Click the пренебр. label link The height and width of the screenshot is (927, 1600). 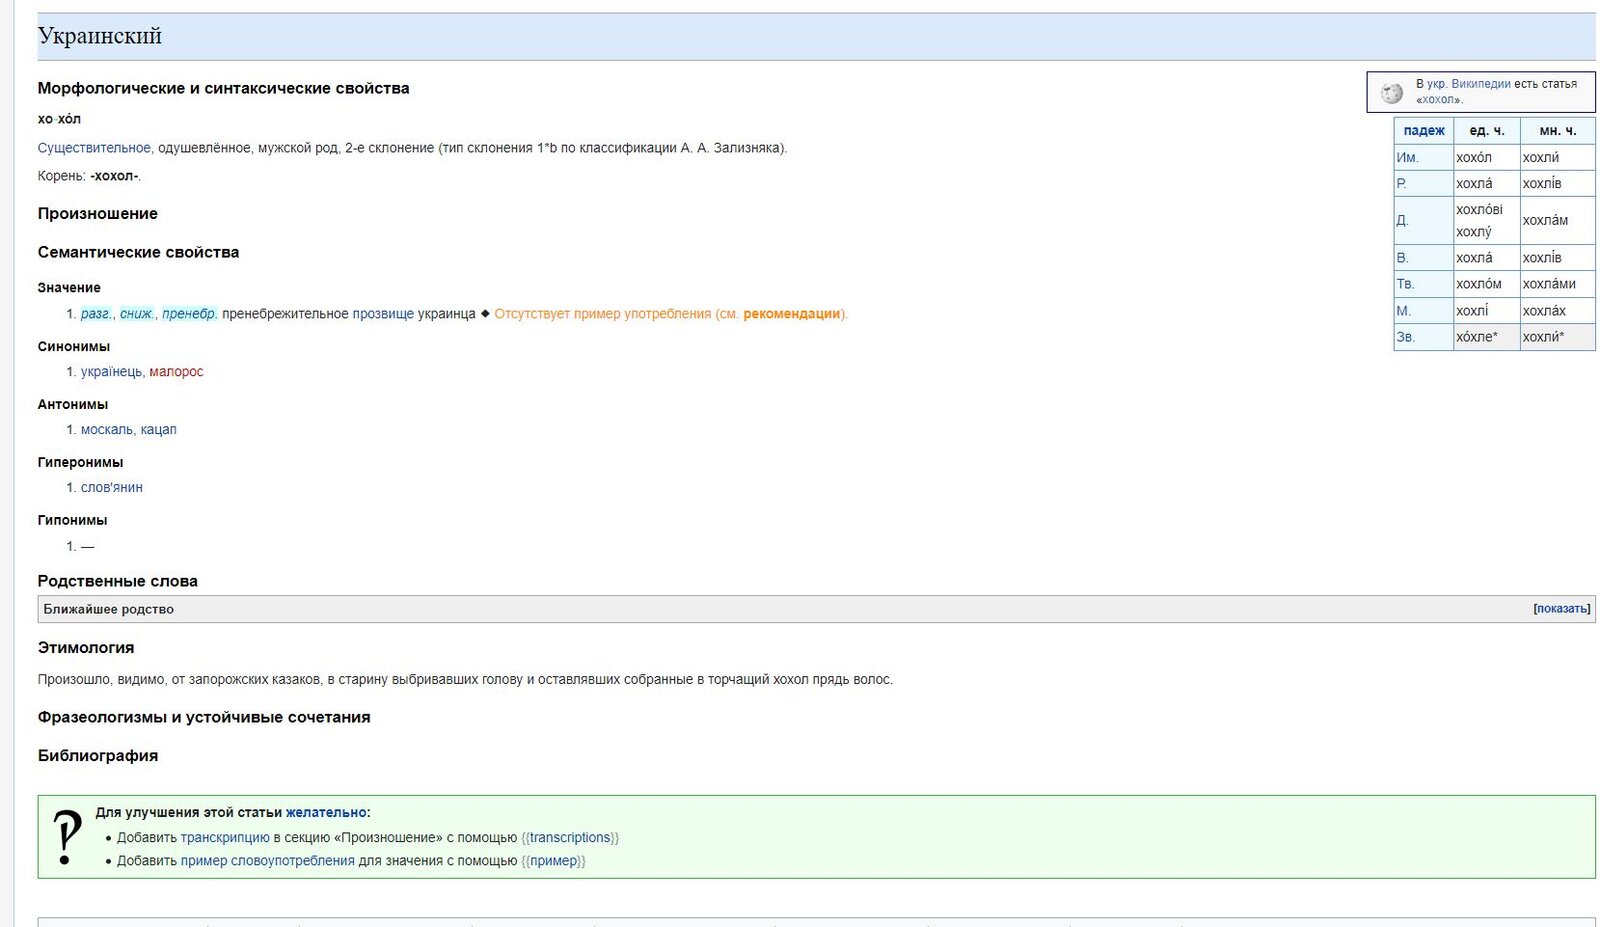pos(189,314)
